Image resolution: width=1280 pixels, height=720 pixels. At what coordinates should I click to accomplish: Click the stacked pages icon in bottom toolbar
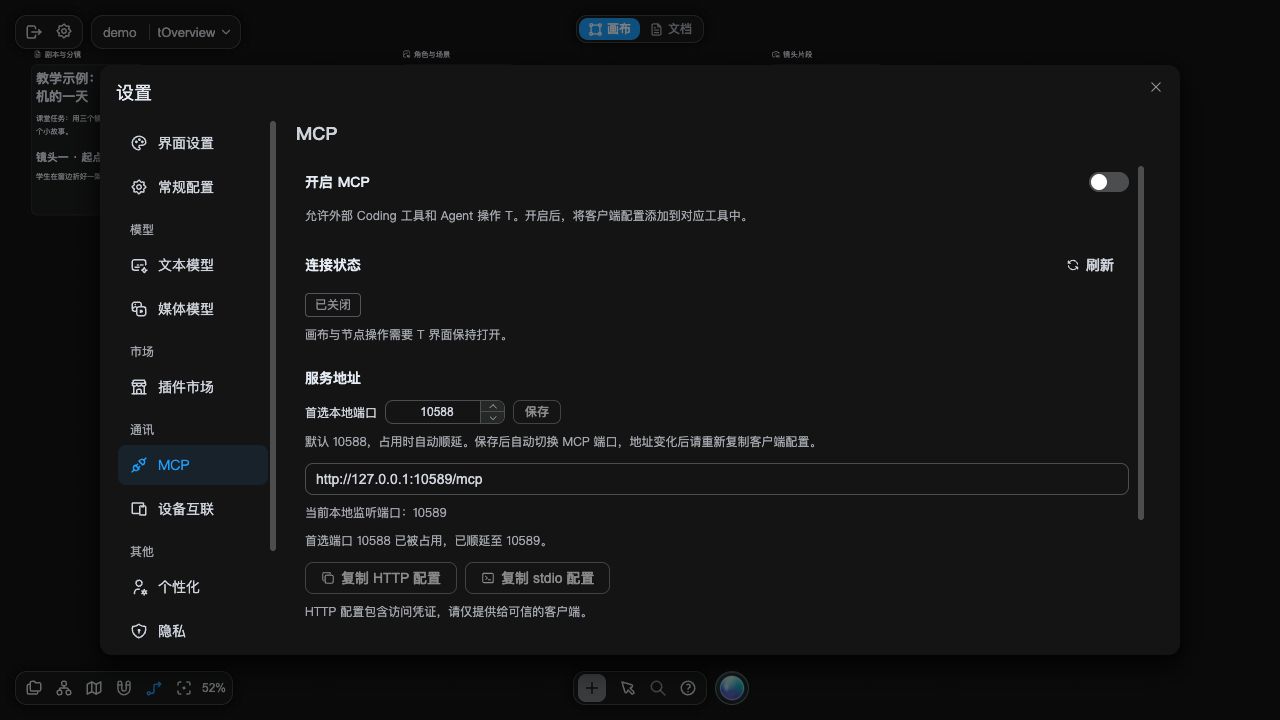(34, 688)
